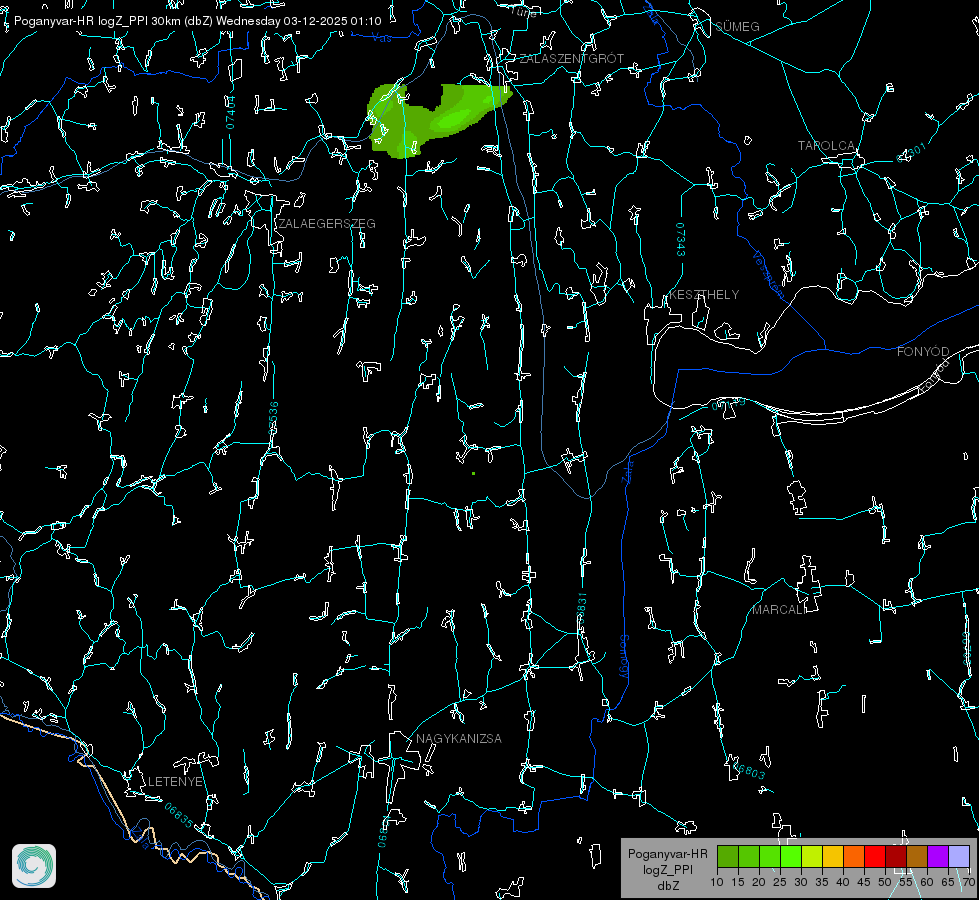Screen dimensions: 979x900
Task: Pick the yellow 35-40 dBZ legend swatch
Action: pos(832,856)
